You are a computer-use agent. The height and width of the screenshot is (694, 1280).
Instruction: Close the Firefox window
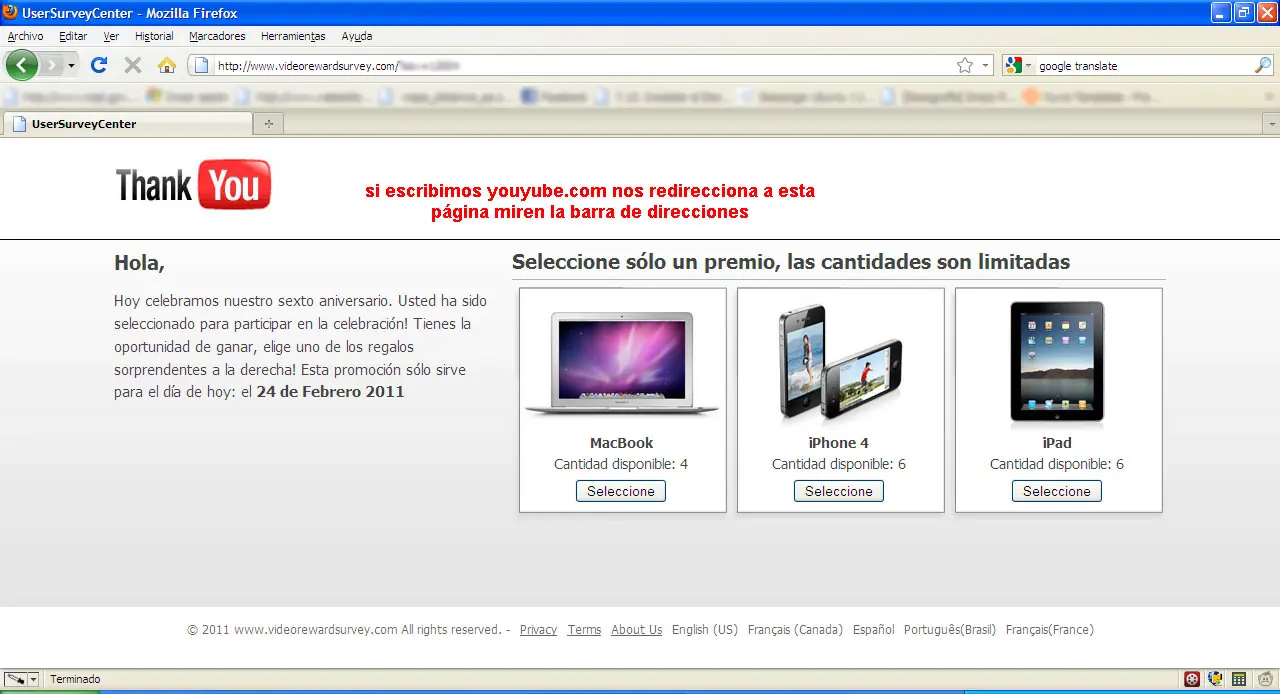(x=1267, y=12)
